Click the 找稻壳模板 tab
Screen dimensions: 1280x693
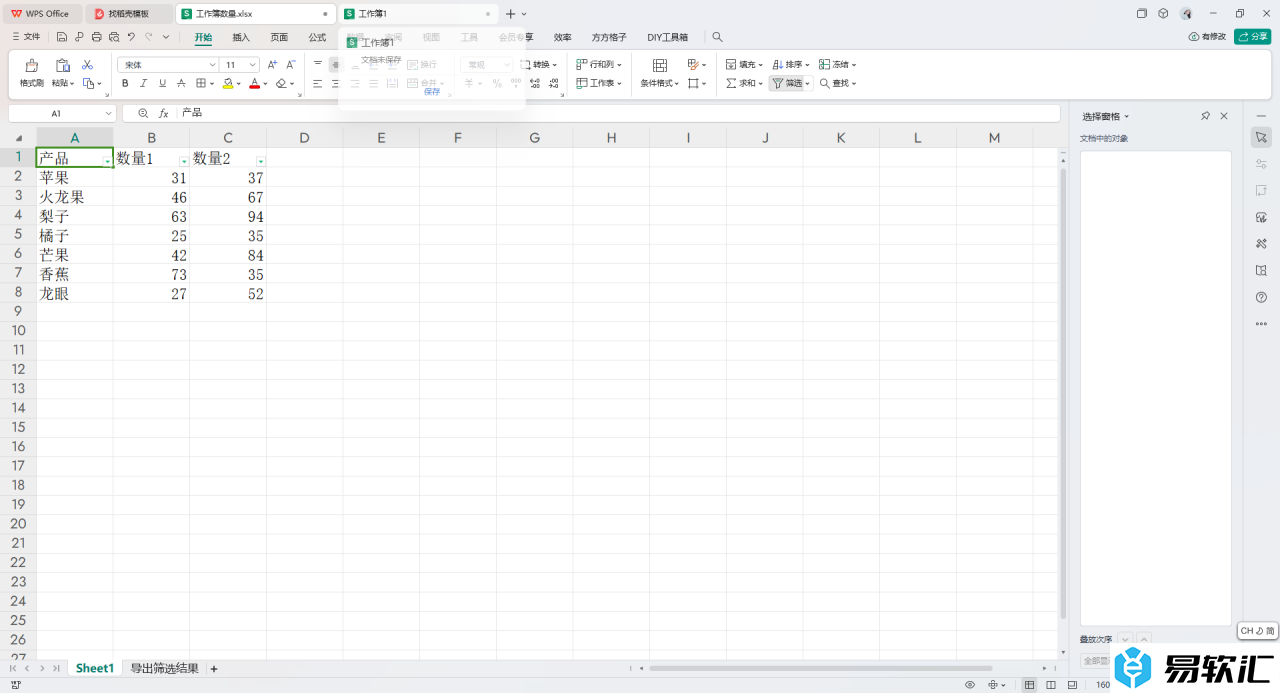tap(128, 14)
